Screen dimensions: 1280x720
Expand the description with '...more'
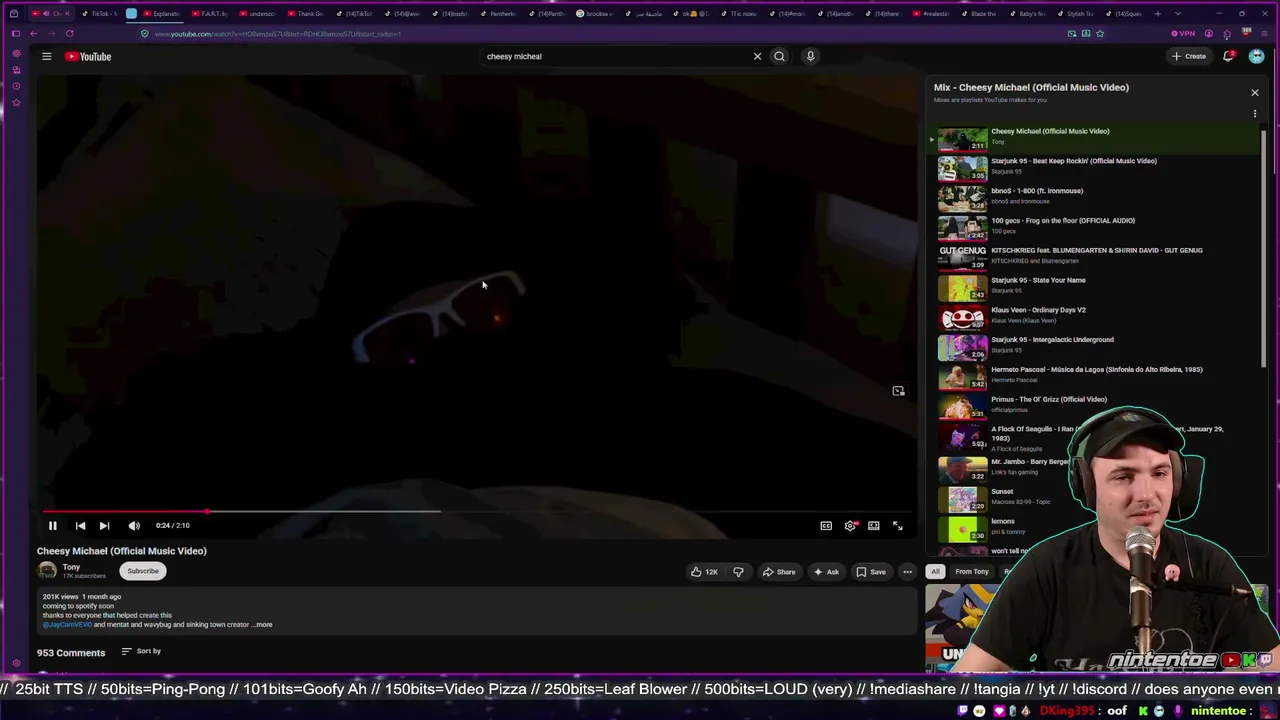point(262,625)
